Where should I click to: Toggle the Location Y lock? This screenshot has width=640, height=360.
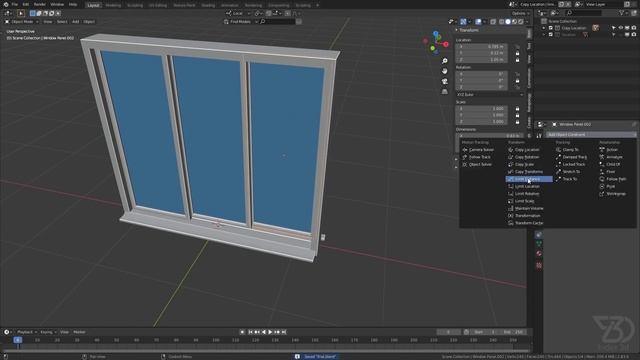pos(518,53)
